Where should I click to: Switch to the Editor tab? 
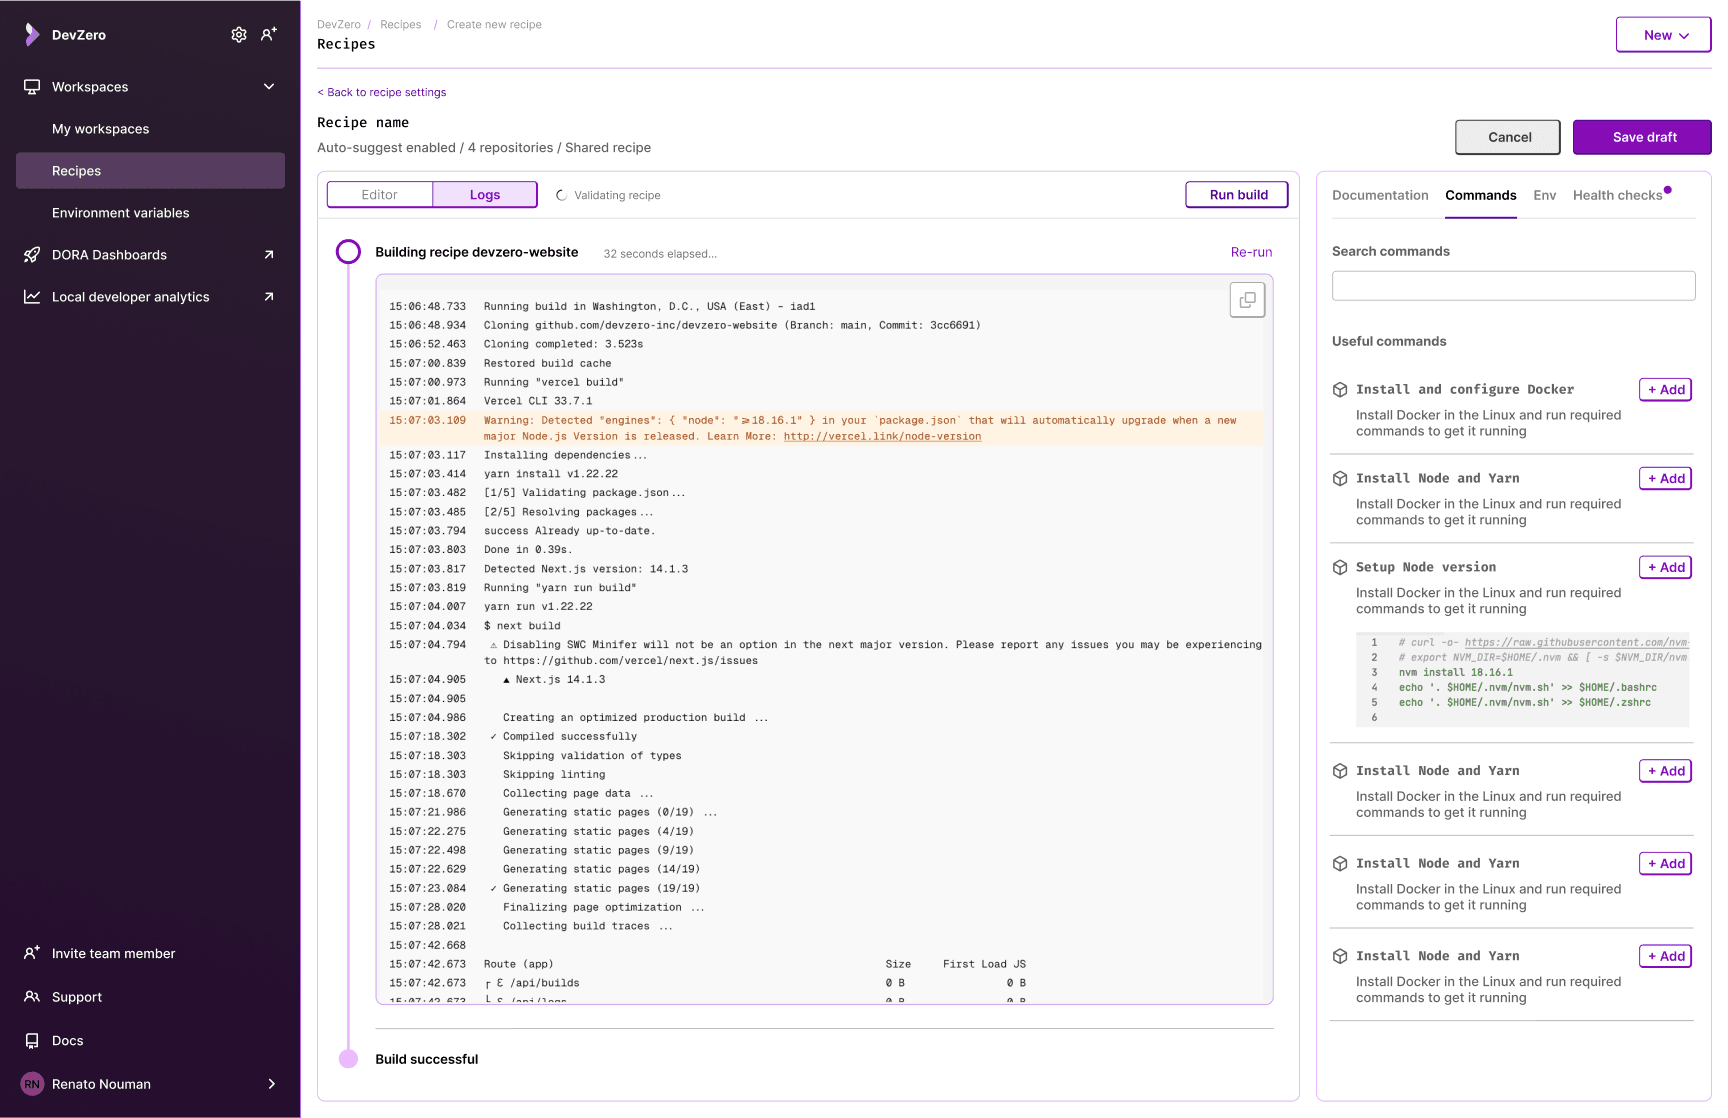380,194
